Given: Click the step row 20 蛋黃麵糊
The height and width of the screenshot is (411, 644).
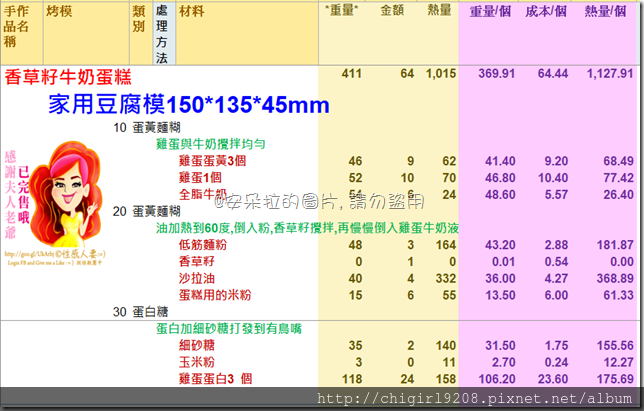Looking at the screenshot, I should (x=147, y=211).
